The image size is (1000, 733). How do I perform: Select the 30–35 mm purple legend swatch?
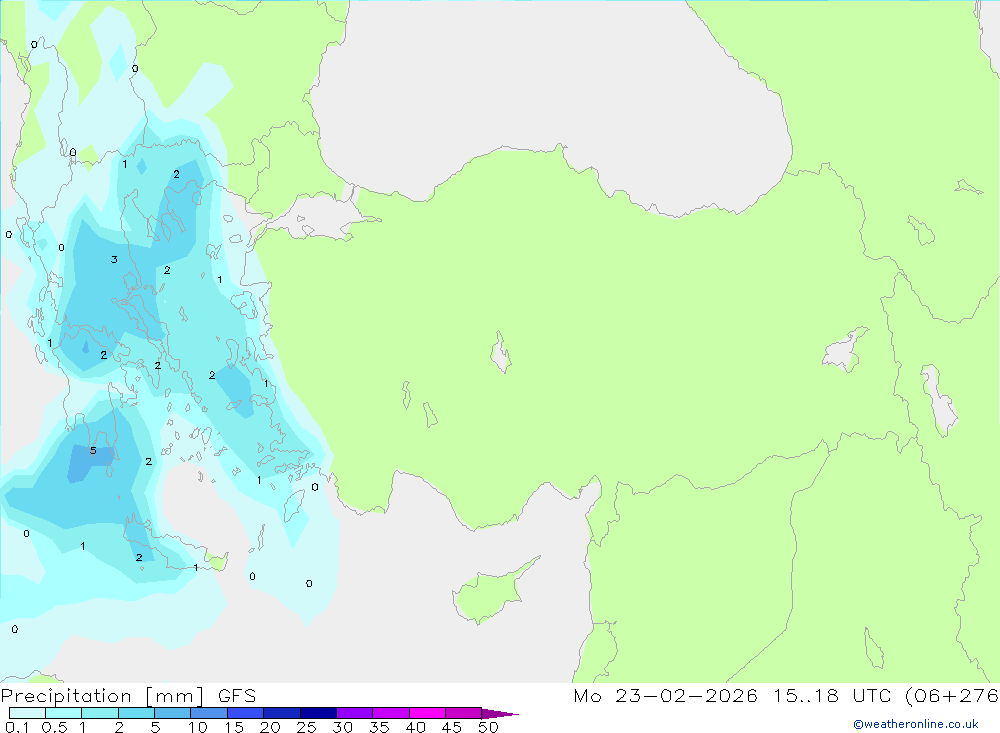point(355,713)
